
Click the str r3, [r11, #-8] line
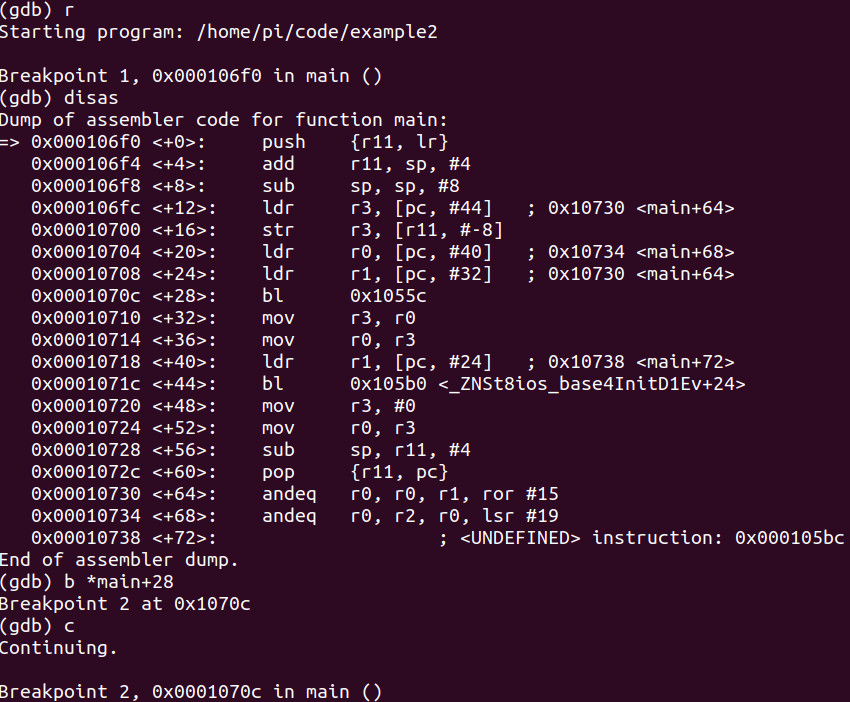click(x=382, y=230)
